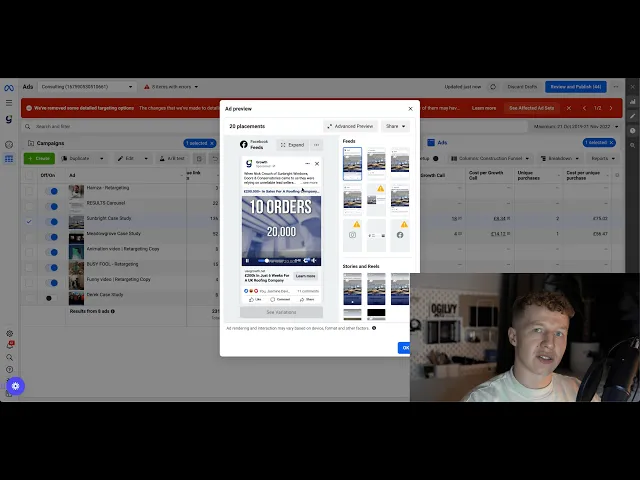Image resolution: width=640 pixels, height=480 pixels.
Task: Open the edit pencil icon in right rail
Action: 633,116
